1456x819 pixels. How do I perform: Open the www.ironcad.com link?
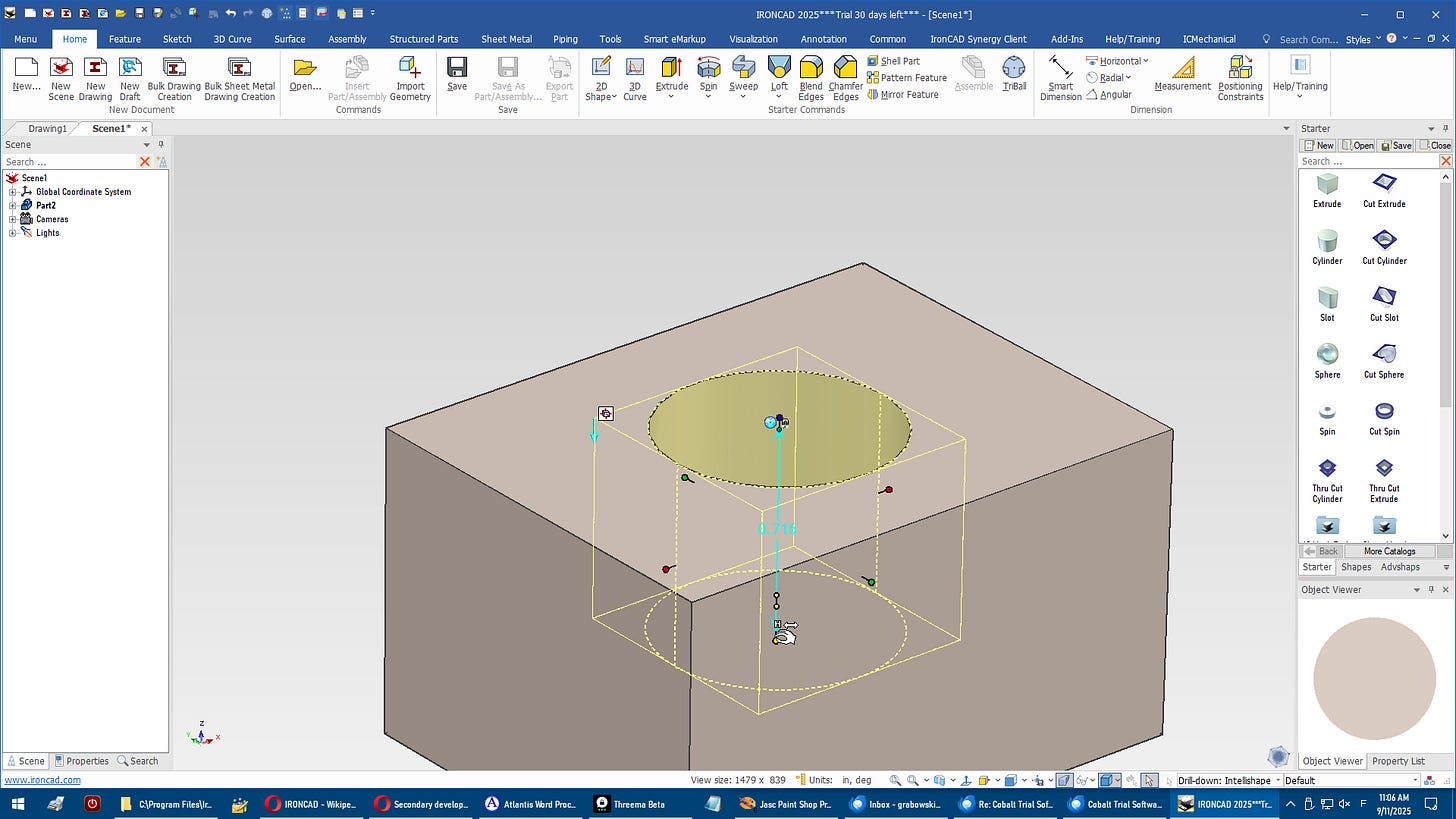(43, 780)
